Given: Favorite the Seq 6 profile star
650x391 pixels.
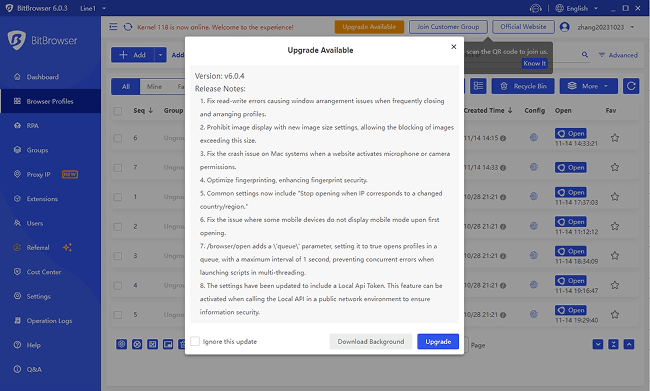Looking at the screenshot, I should (615, 138).
